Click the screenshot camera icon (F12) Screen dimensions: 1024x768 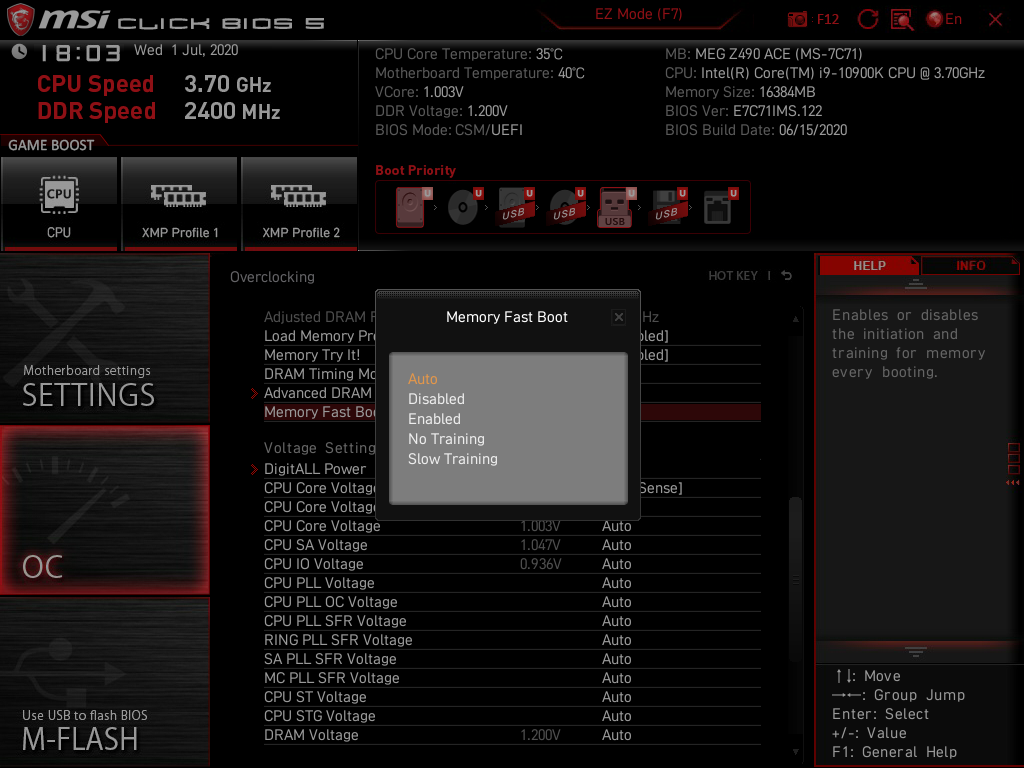798,19
